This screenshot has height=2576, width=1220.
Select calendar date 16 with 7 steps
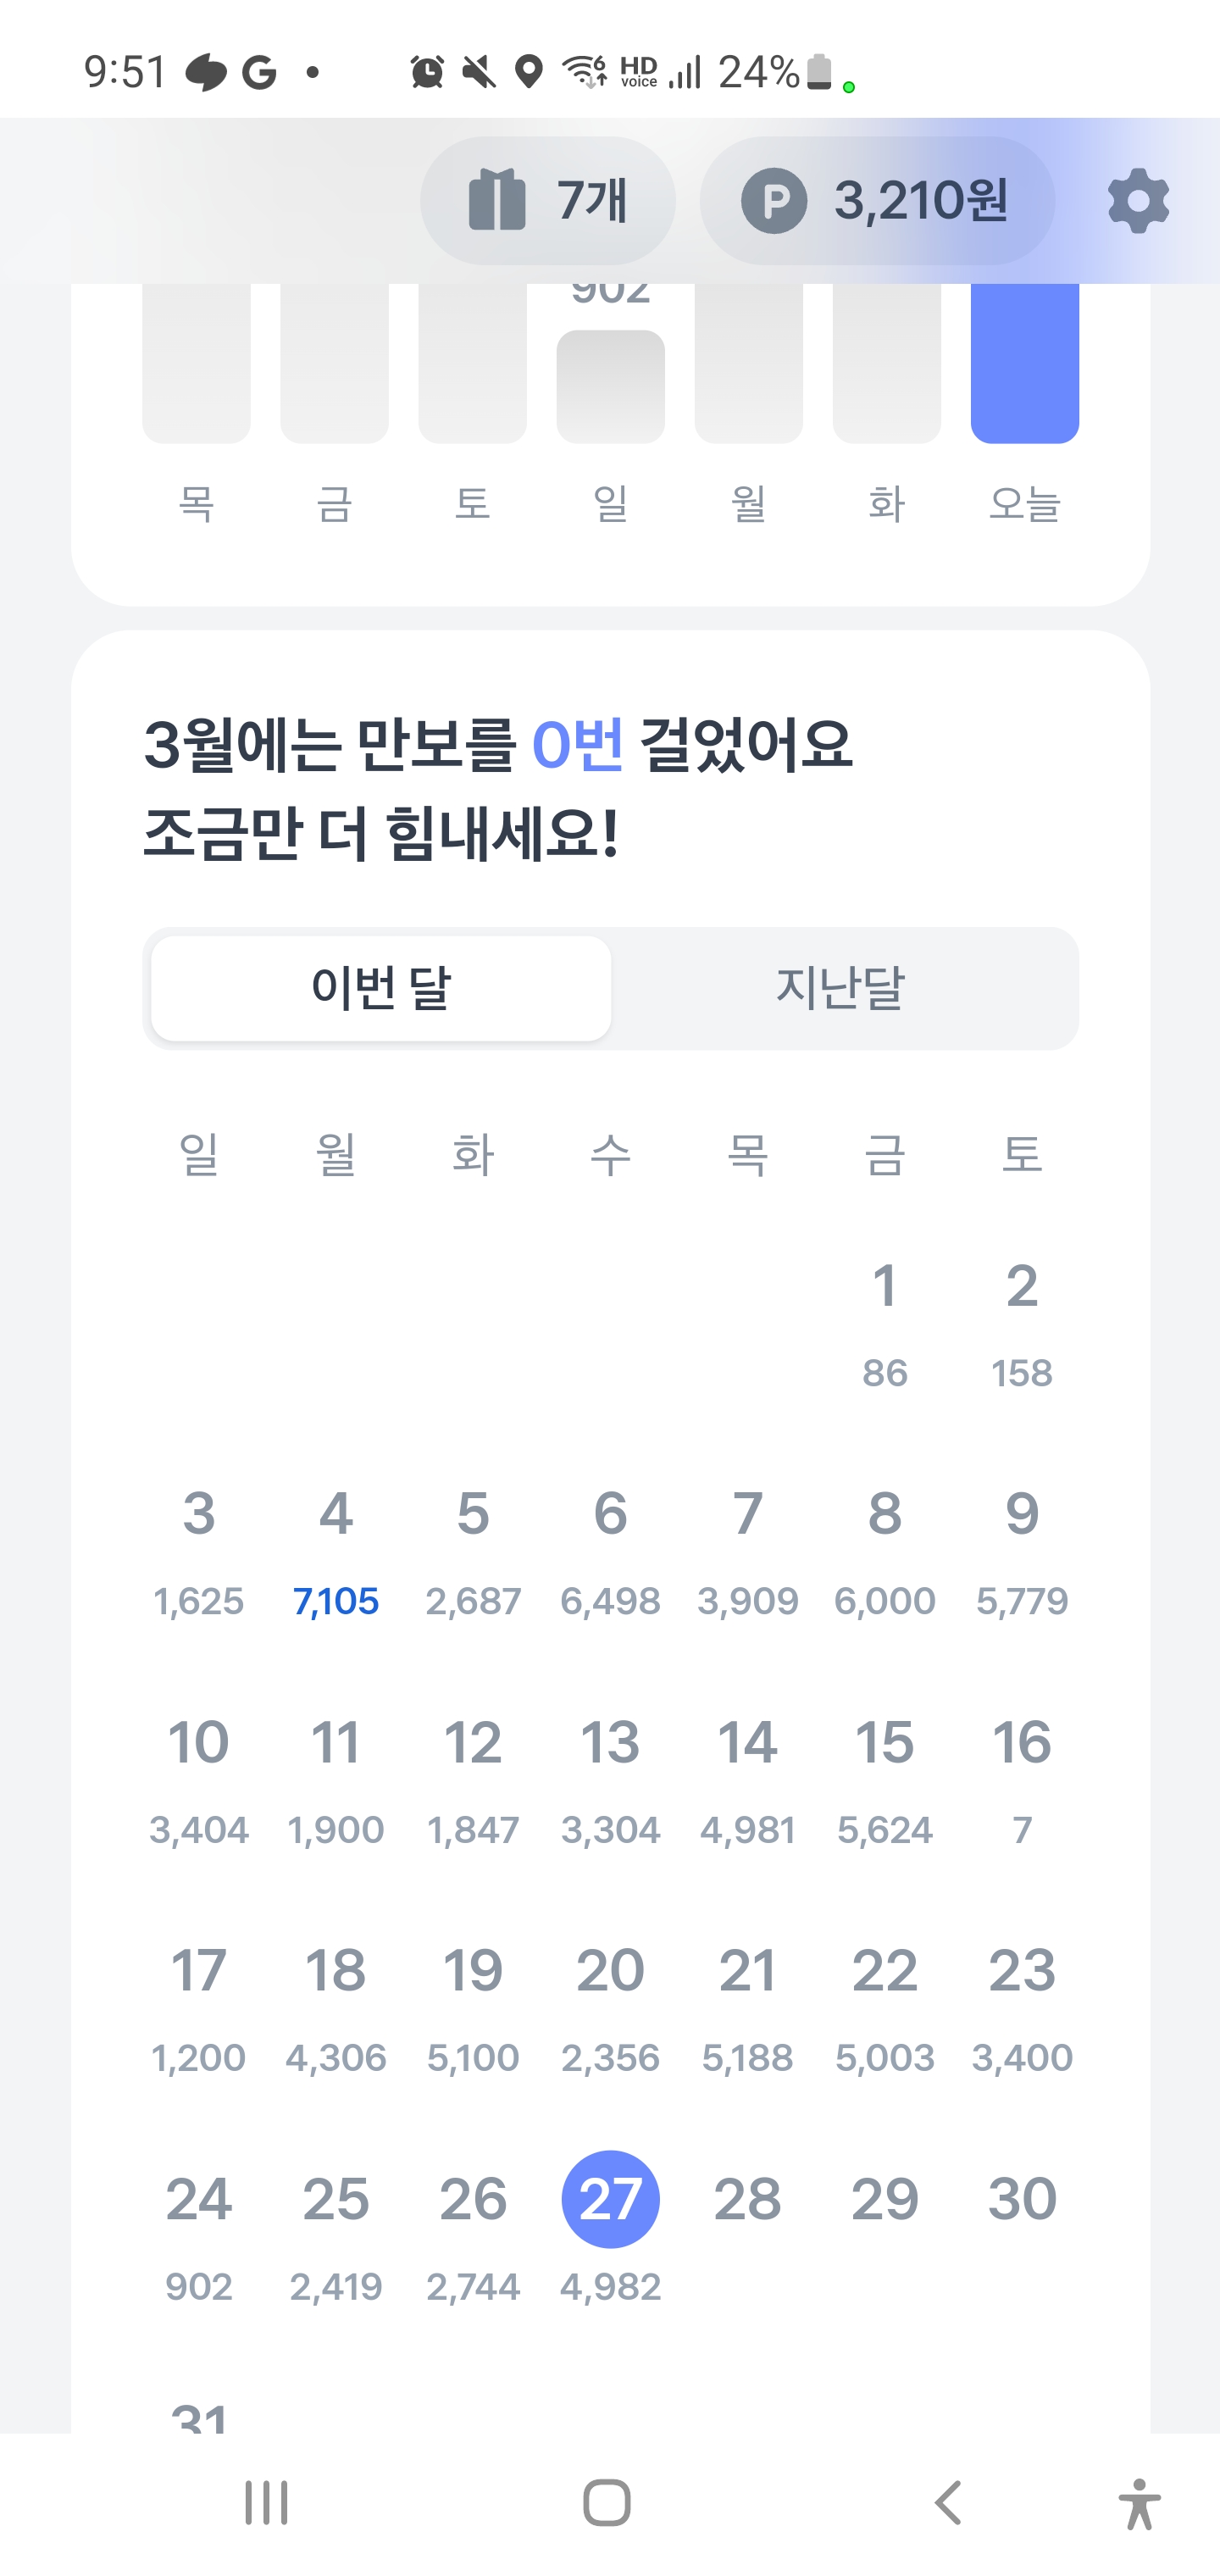pos(1022,1778)
